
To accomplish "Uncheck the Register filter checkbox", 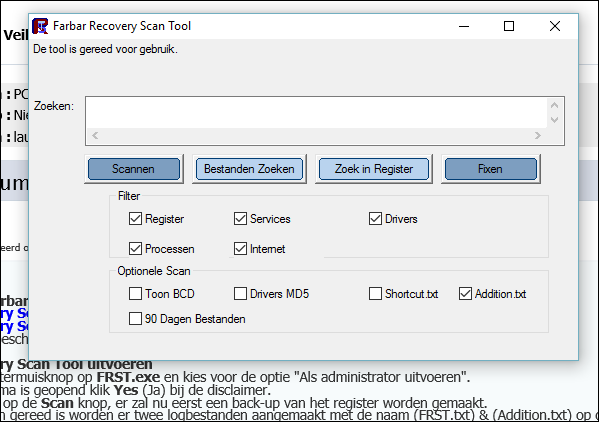I will pos(135,219).
